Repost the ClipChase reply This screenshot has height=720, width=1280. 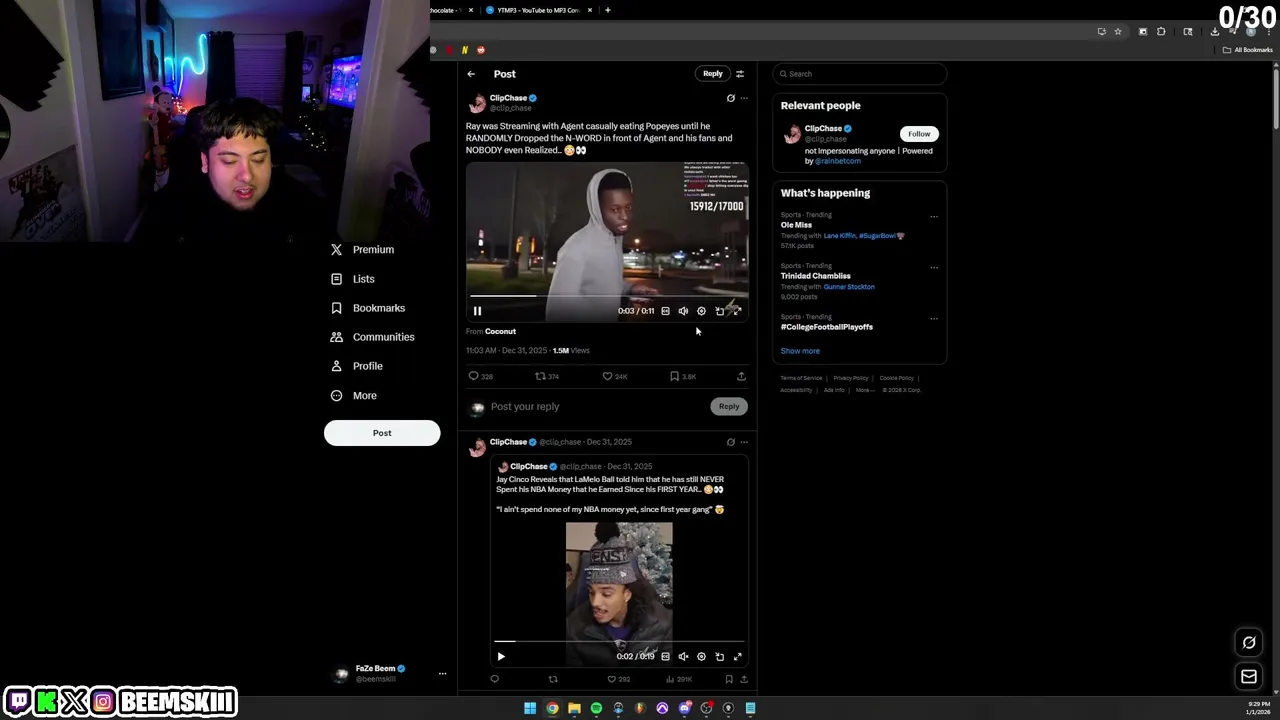[x=553, y=680]
